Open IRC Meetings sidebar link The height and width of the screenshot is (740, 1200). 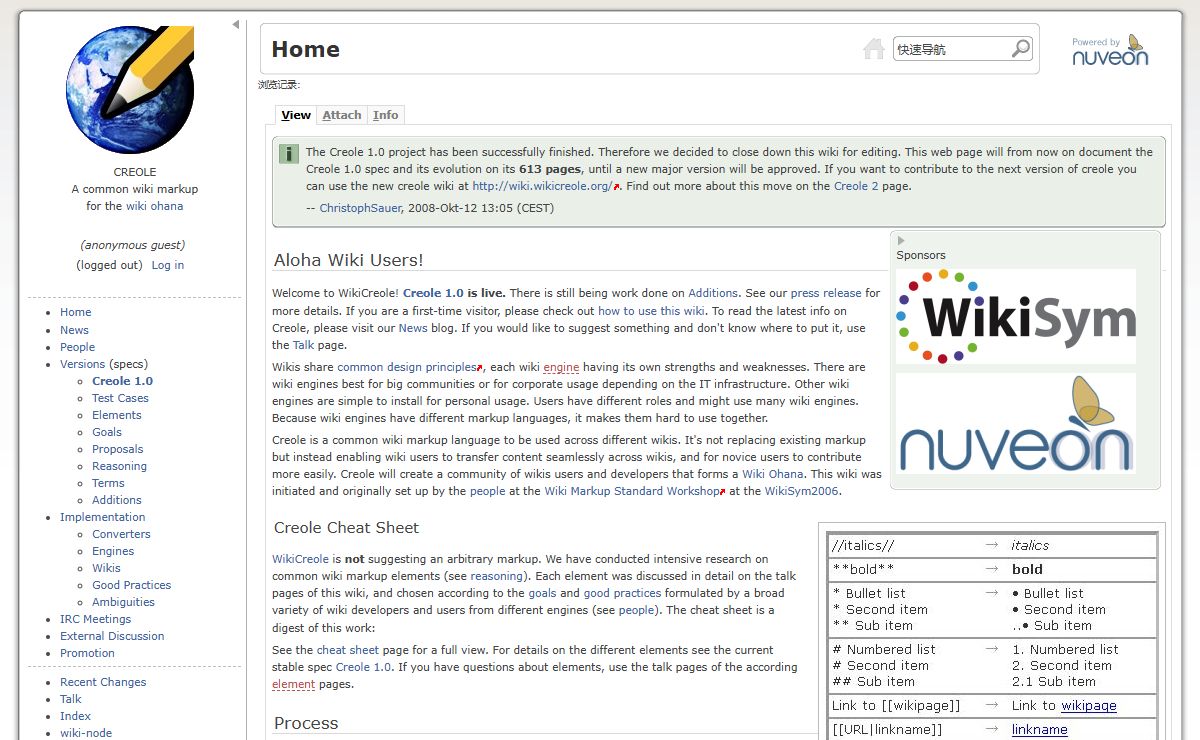point(95,619)
